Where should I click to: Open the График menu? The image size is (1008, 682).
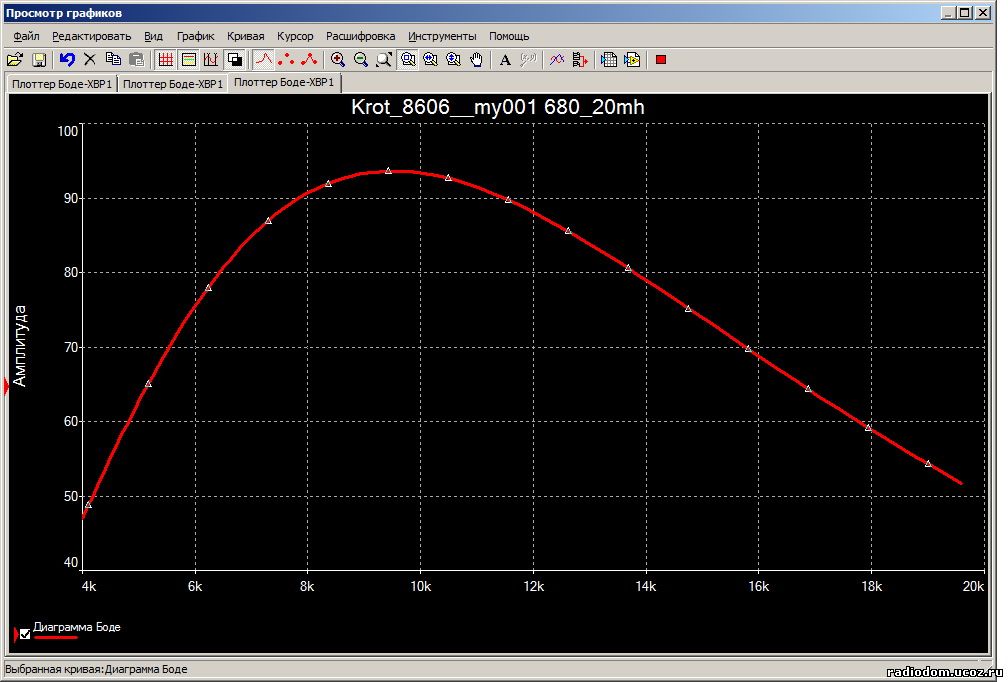(x=195, y=37)
